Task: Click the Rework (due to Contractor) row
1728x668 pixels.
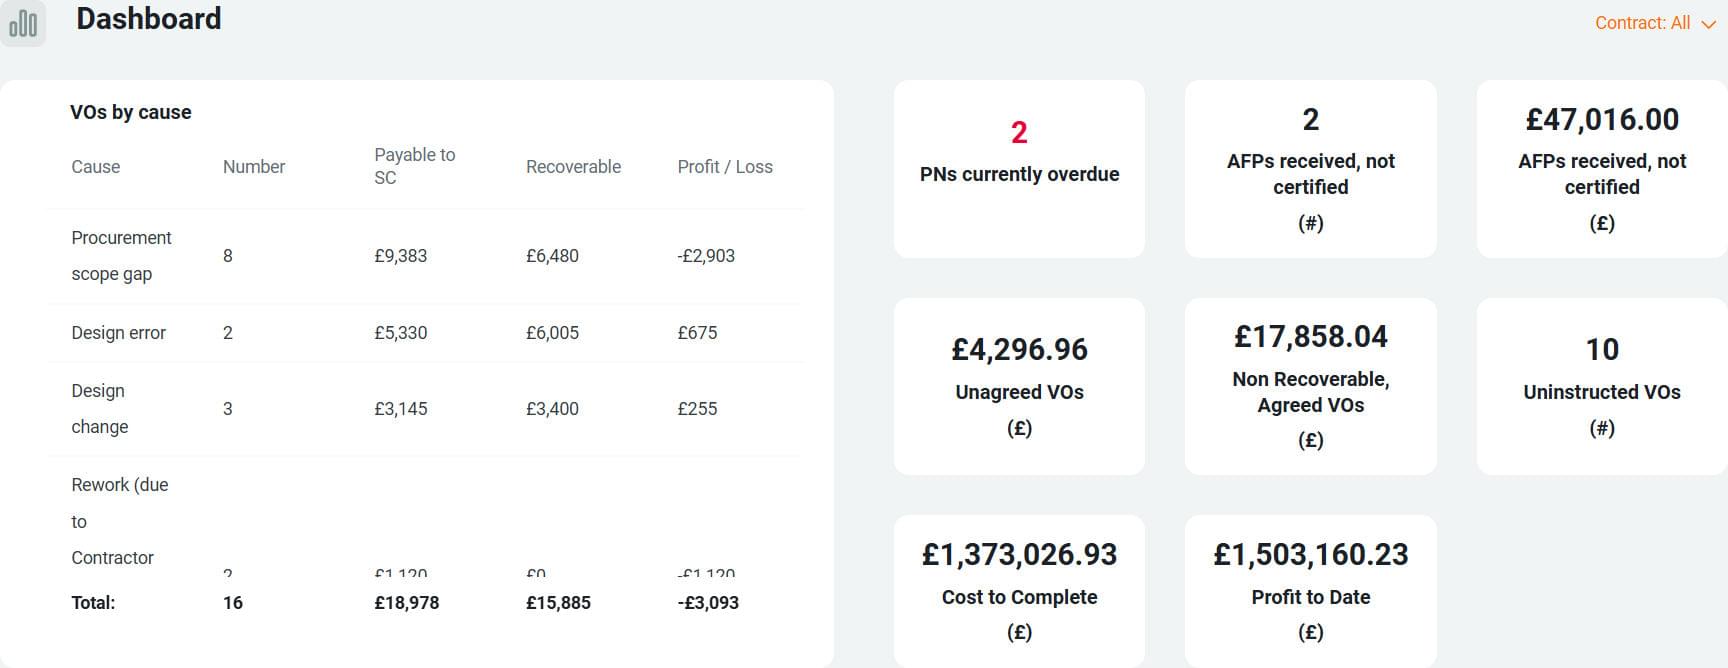Action: click(x=119, y=521)
